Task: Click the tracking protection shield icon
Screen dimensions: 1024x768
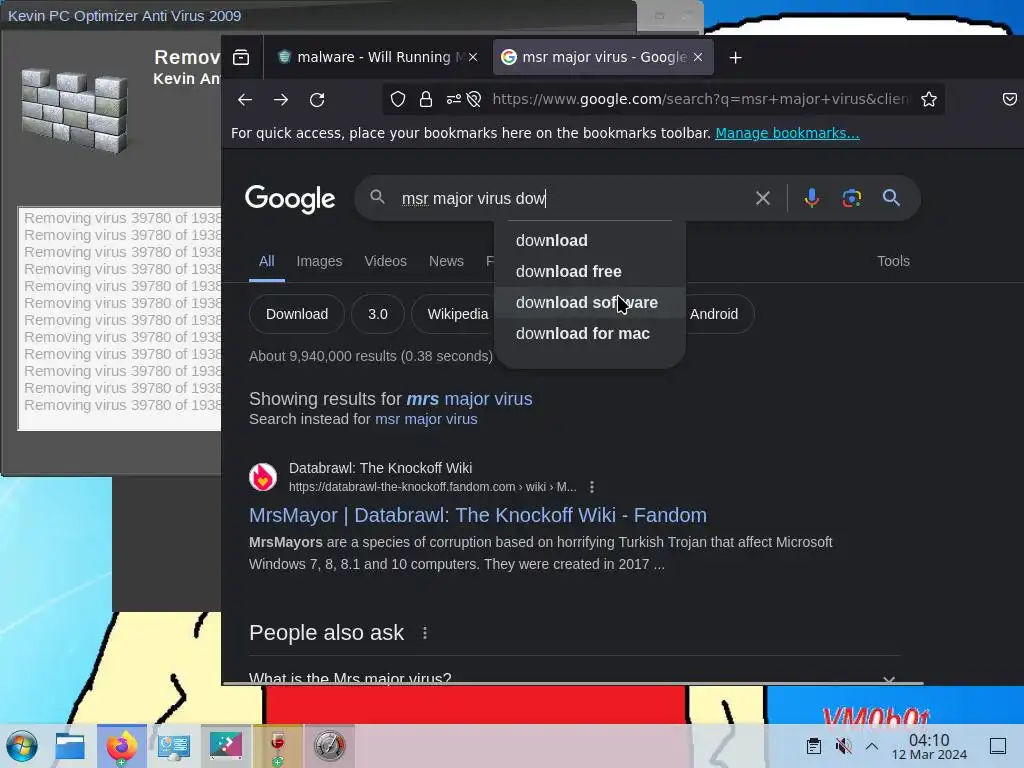Action: tap(398, 99)
